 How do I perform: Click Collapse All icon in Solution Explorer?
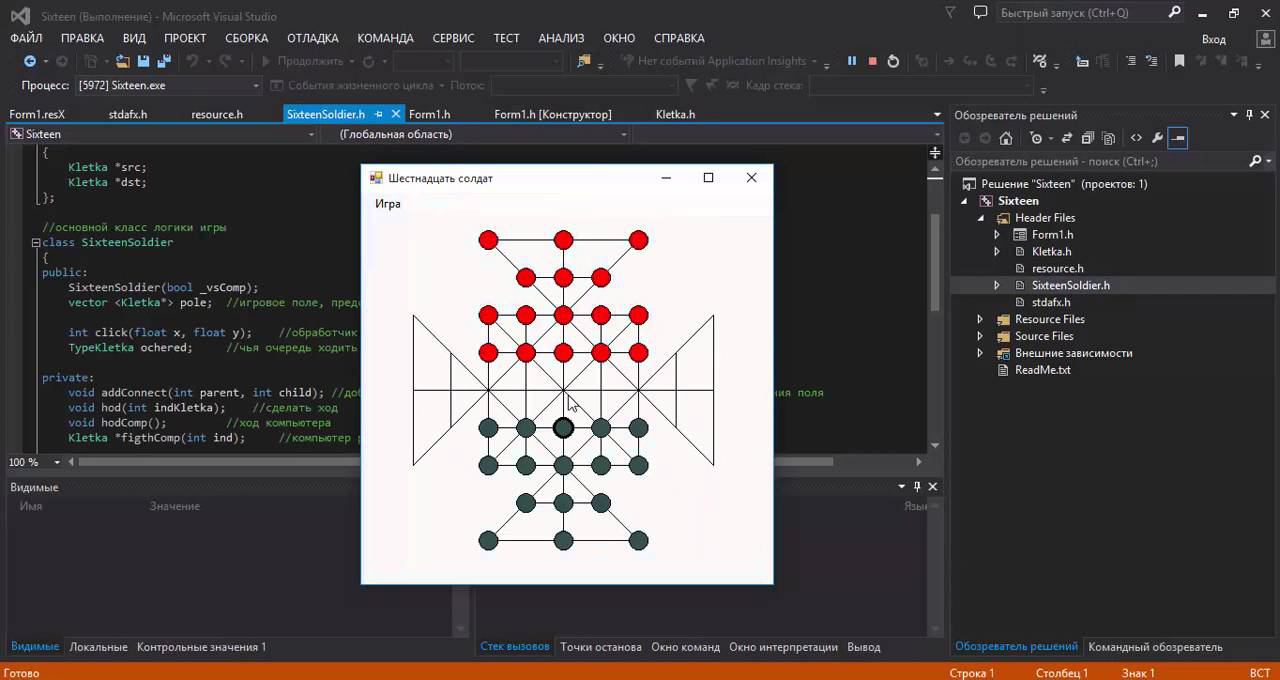pos(1088,138)
